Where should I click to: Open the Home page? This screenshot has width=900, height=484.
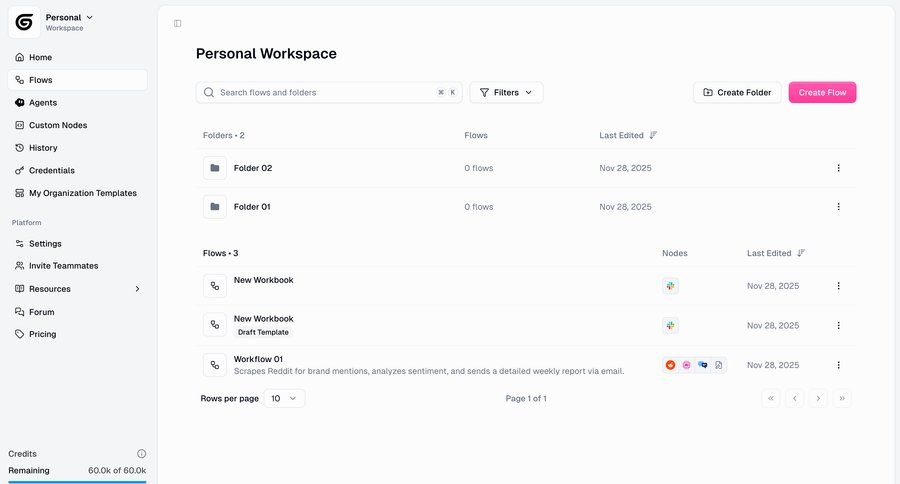pyautogui.click(x=77, y=57)
